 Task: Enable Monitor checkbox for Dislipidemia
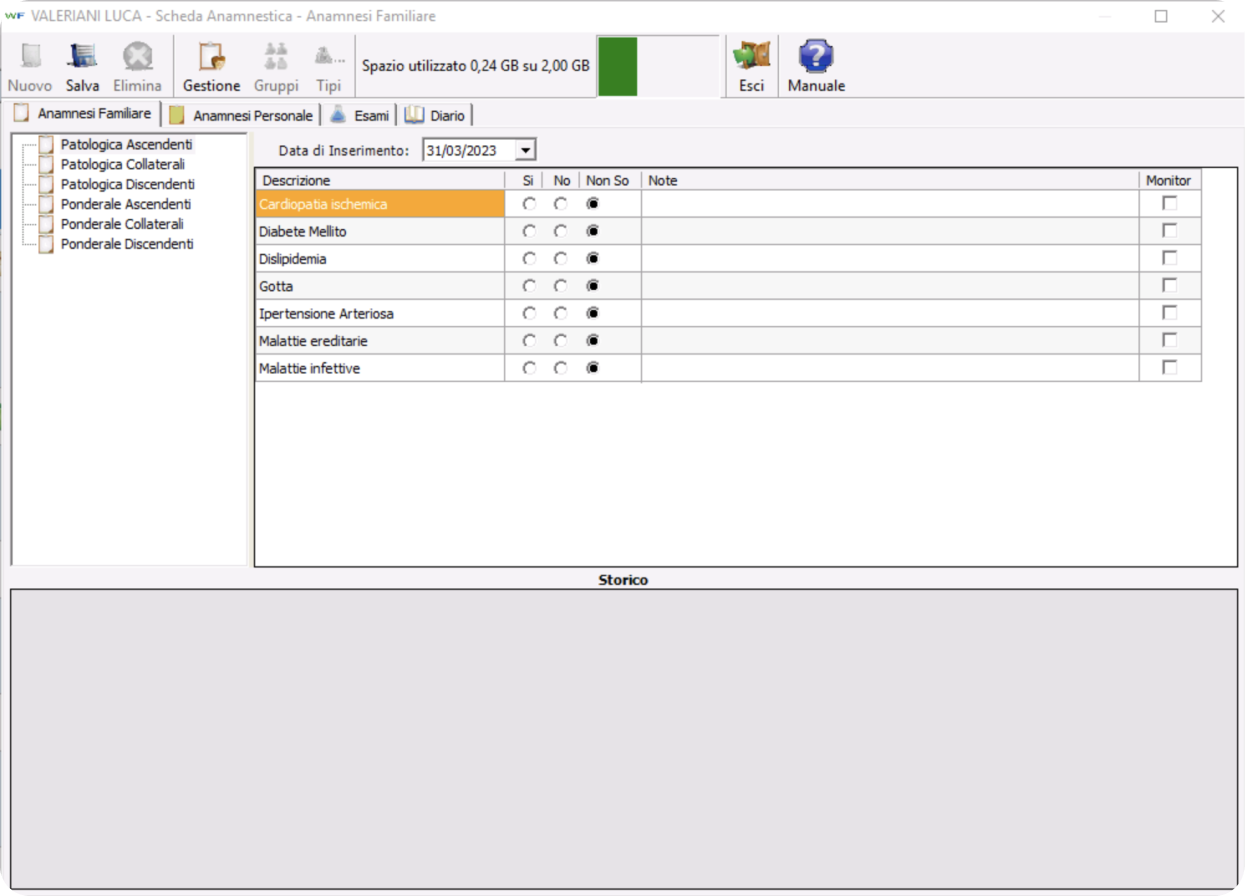click(1169, 258)
